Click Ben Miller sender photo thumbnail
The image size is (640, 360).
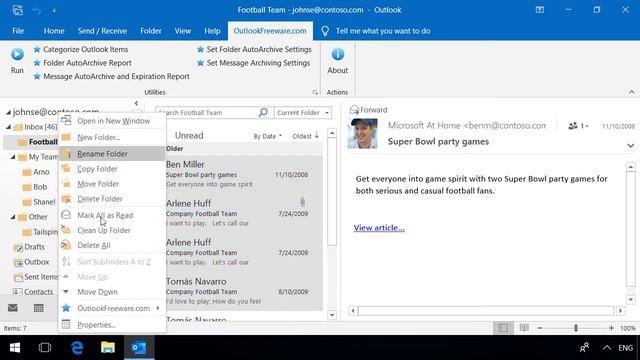pyautogui.click(x=362, y=133)
